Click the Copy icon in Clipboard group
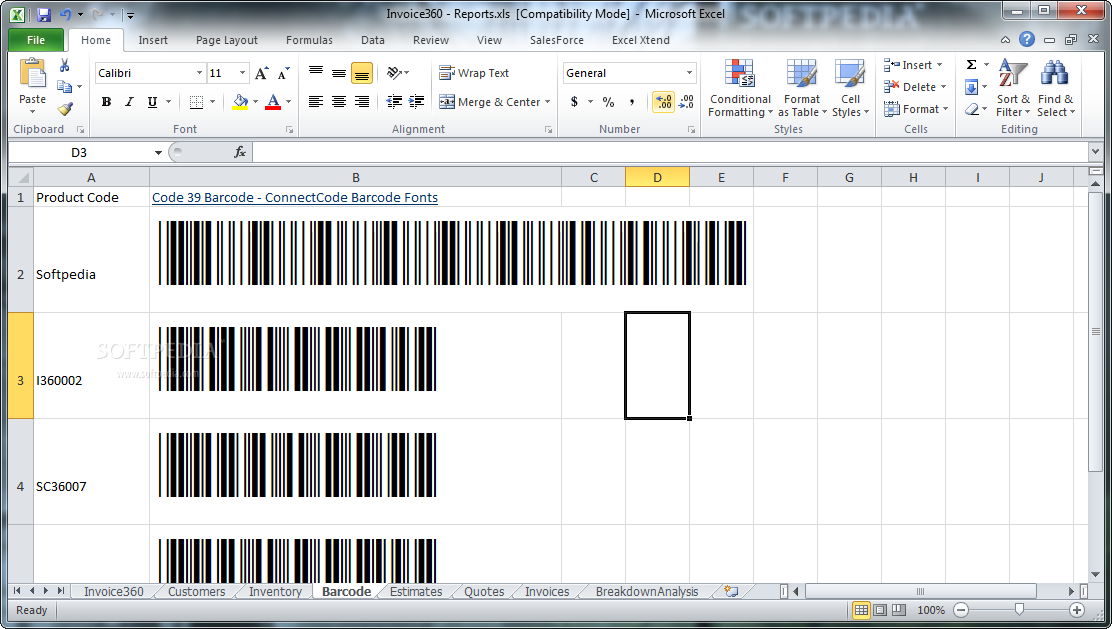This screenshot has height=629, width=1112. click(x=65, y=87)
